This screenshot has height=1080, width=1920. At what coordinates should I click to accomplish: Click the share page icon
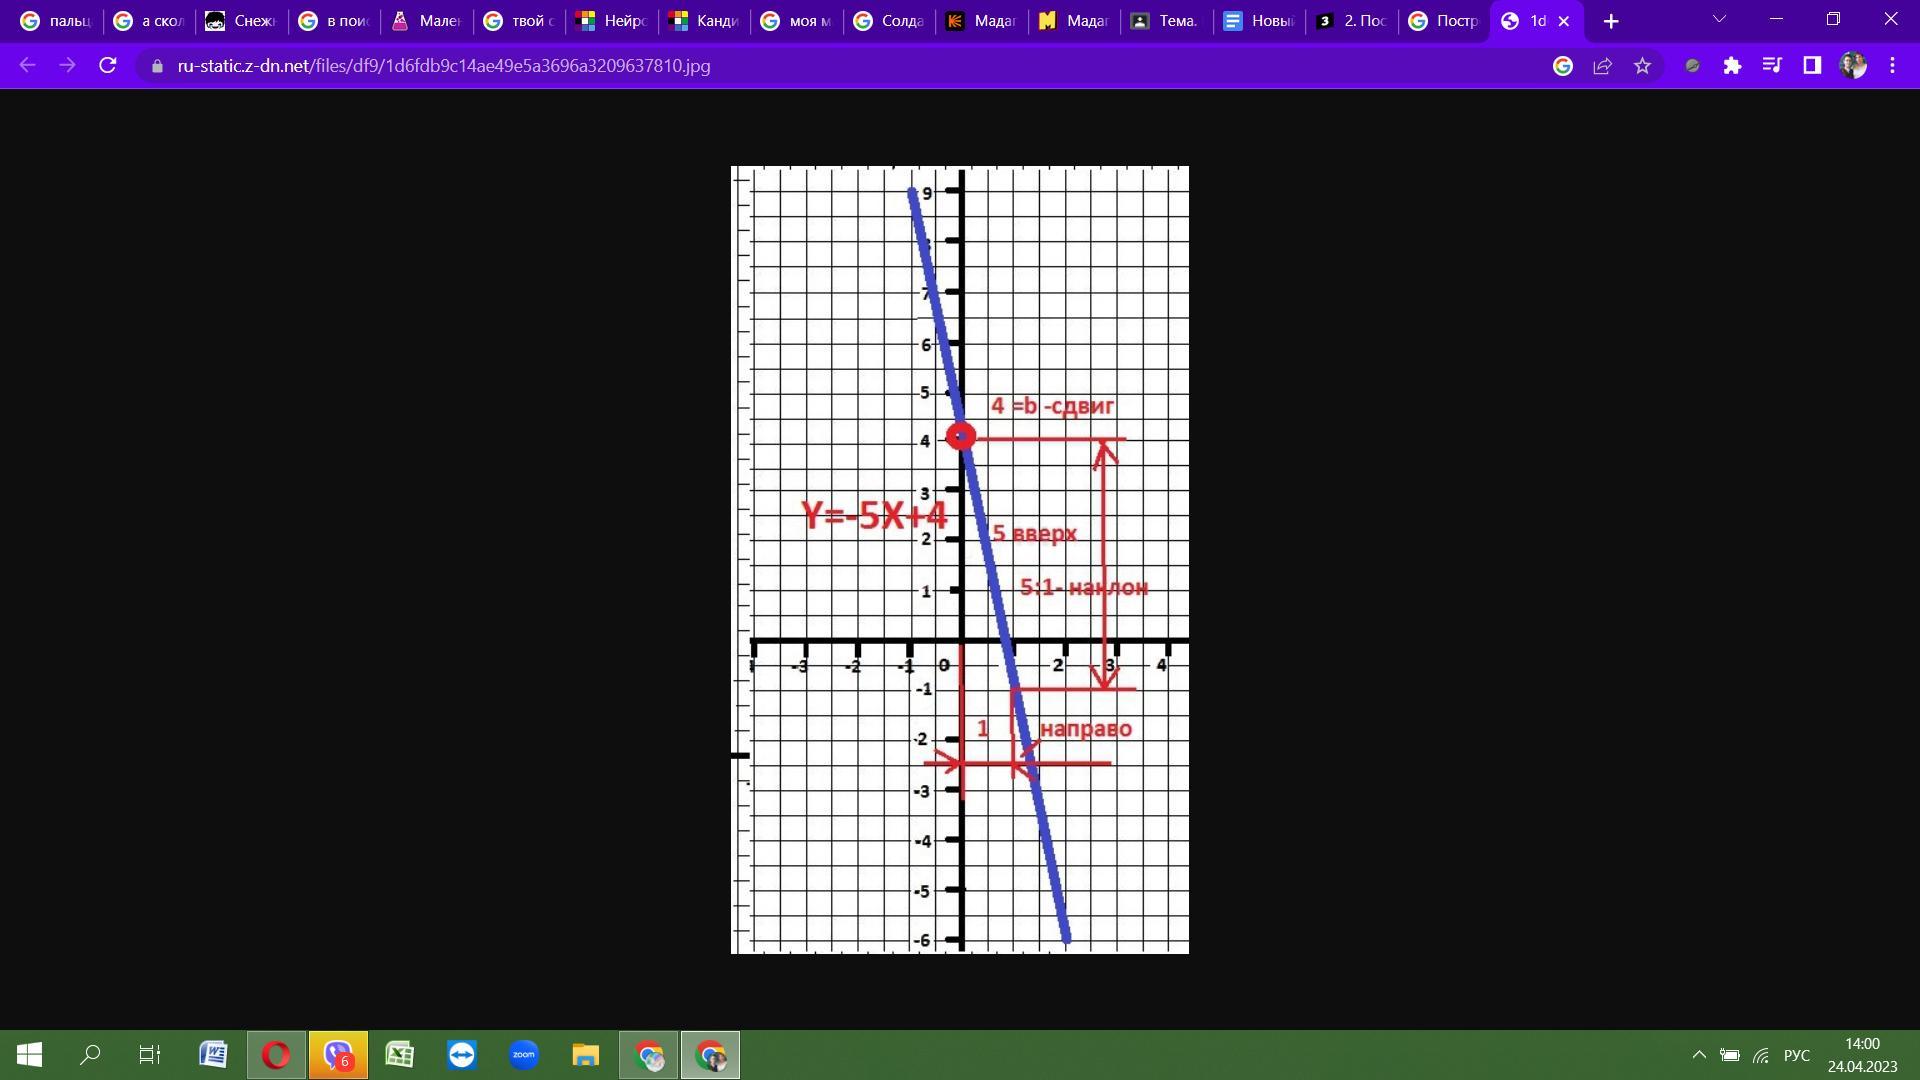[x=1602, y=66]
